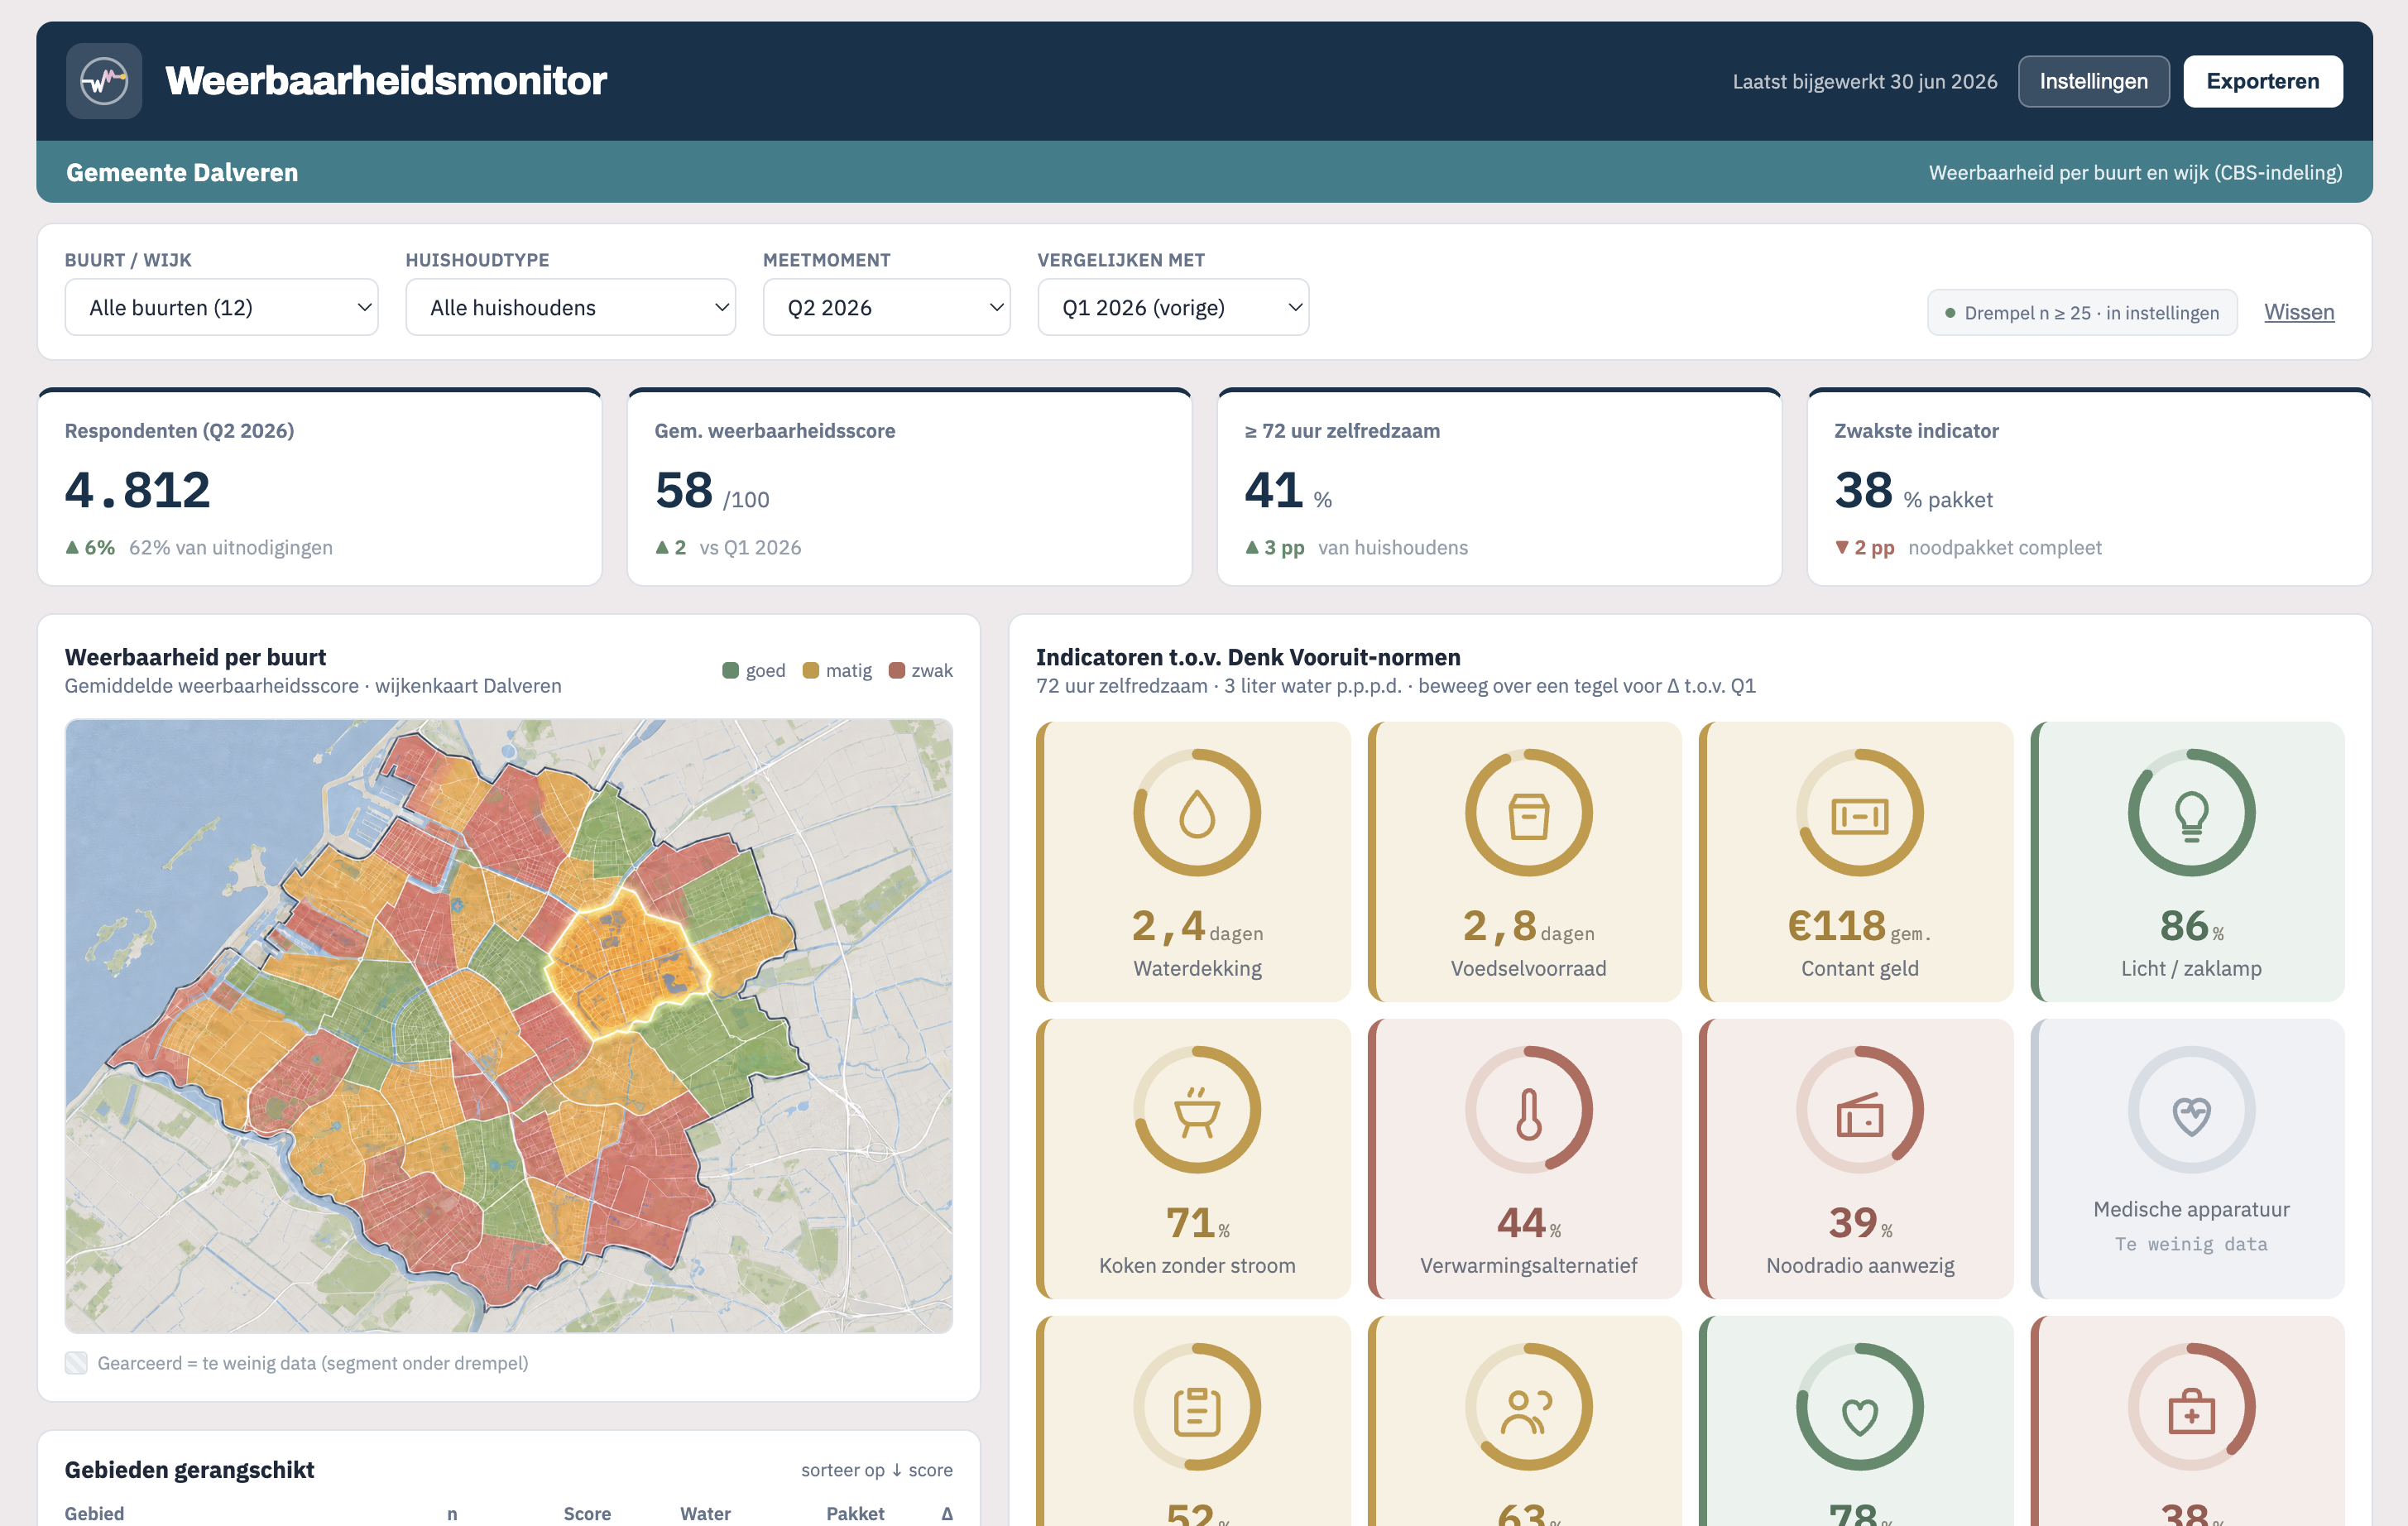Viewport: 2408px width, 1526px height.
Task: Click the Weerbaarheidsmonitor logo icon
Action: tap(104, 81)
